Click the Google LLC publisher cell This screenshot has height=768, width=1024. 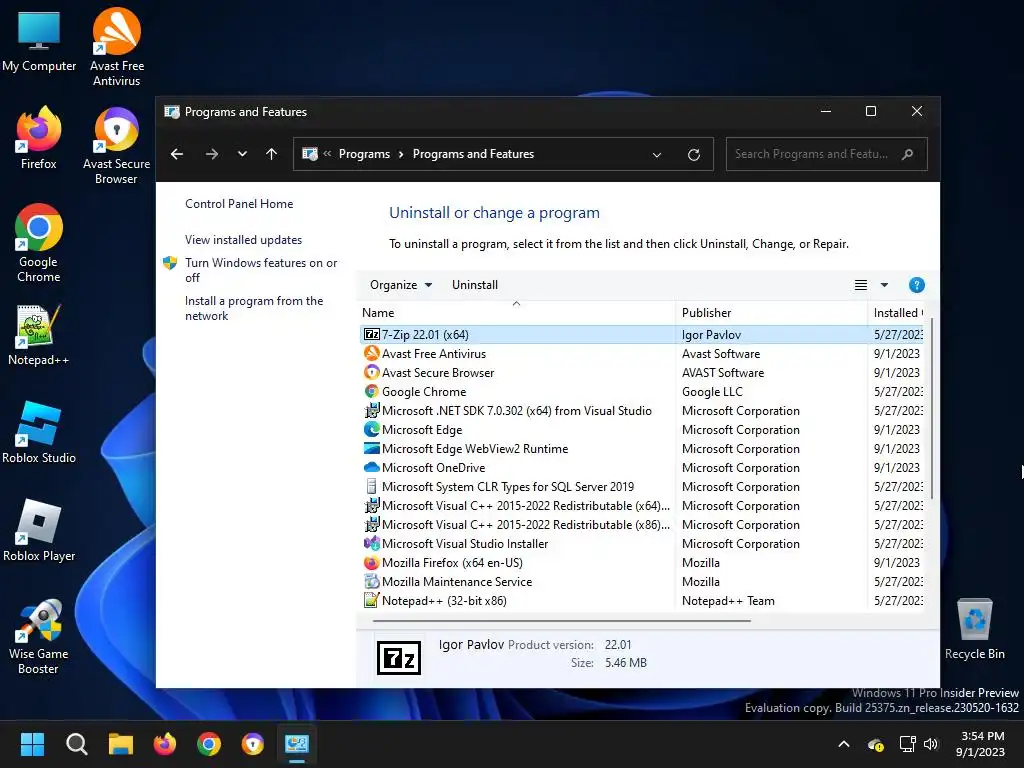point(712,391)
